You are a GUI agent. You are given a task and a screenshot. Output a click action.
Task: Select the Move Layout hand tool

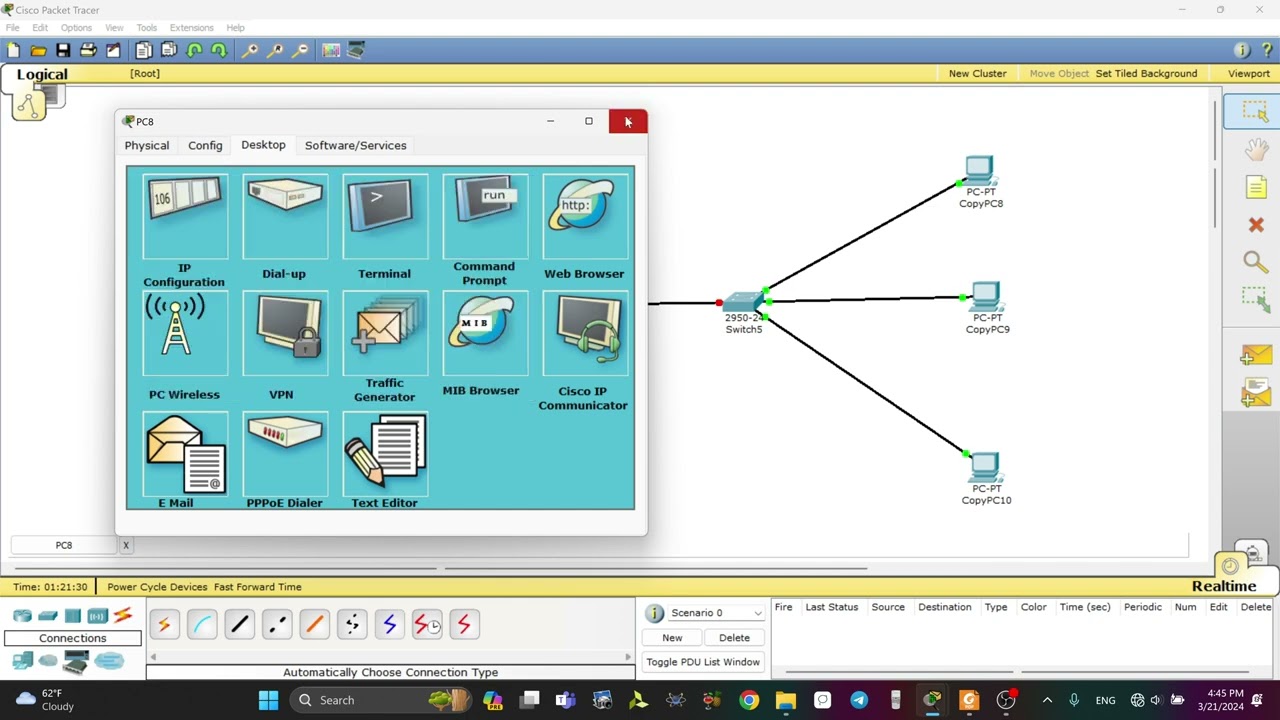tap(1256, 150)
